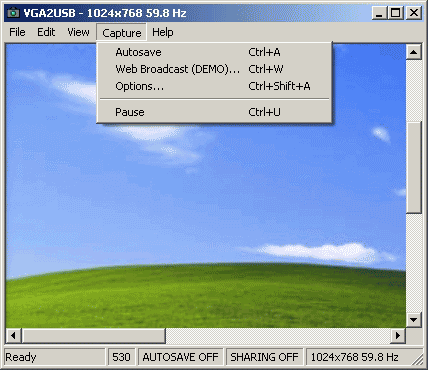The width and height of the screenshot is (428, 370).
Task: Click the horizontal scrollbar left arrow
Action: [13, 335]
